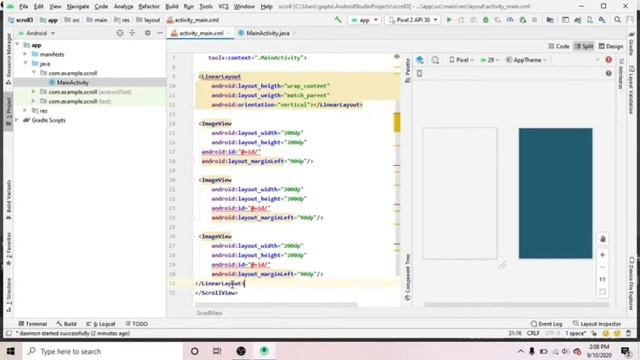The width and height of the screenshot is (640, 360).
Task: Open the Terminal tool window
Action: point(33,324)
